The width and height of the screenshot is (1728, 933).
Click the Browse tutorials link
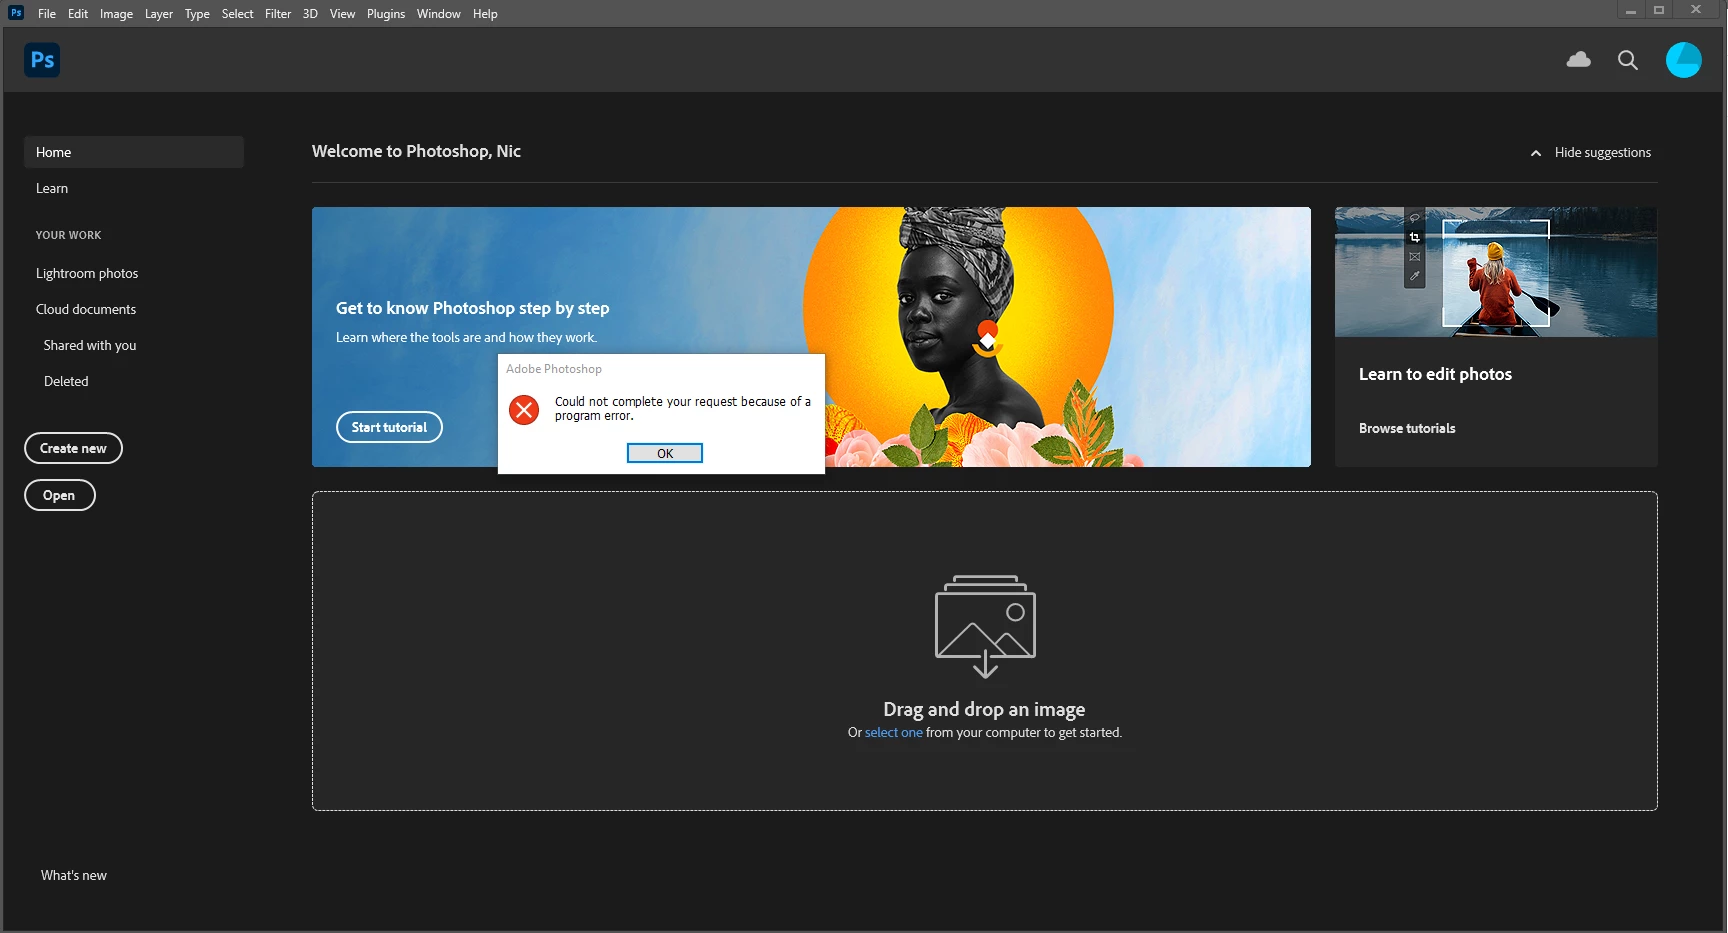click(1407, 428)
